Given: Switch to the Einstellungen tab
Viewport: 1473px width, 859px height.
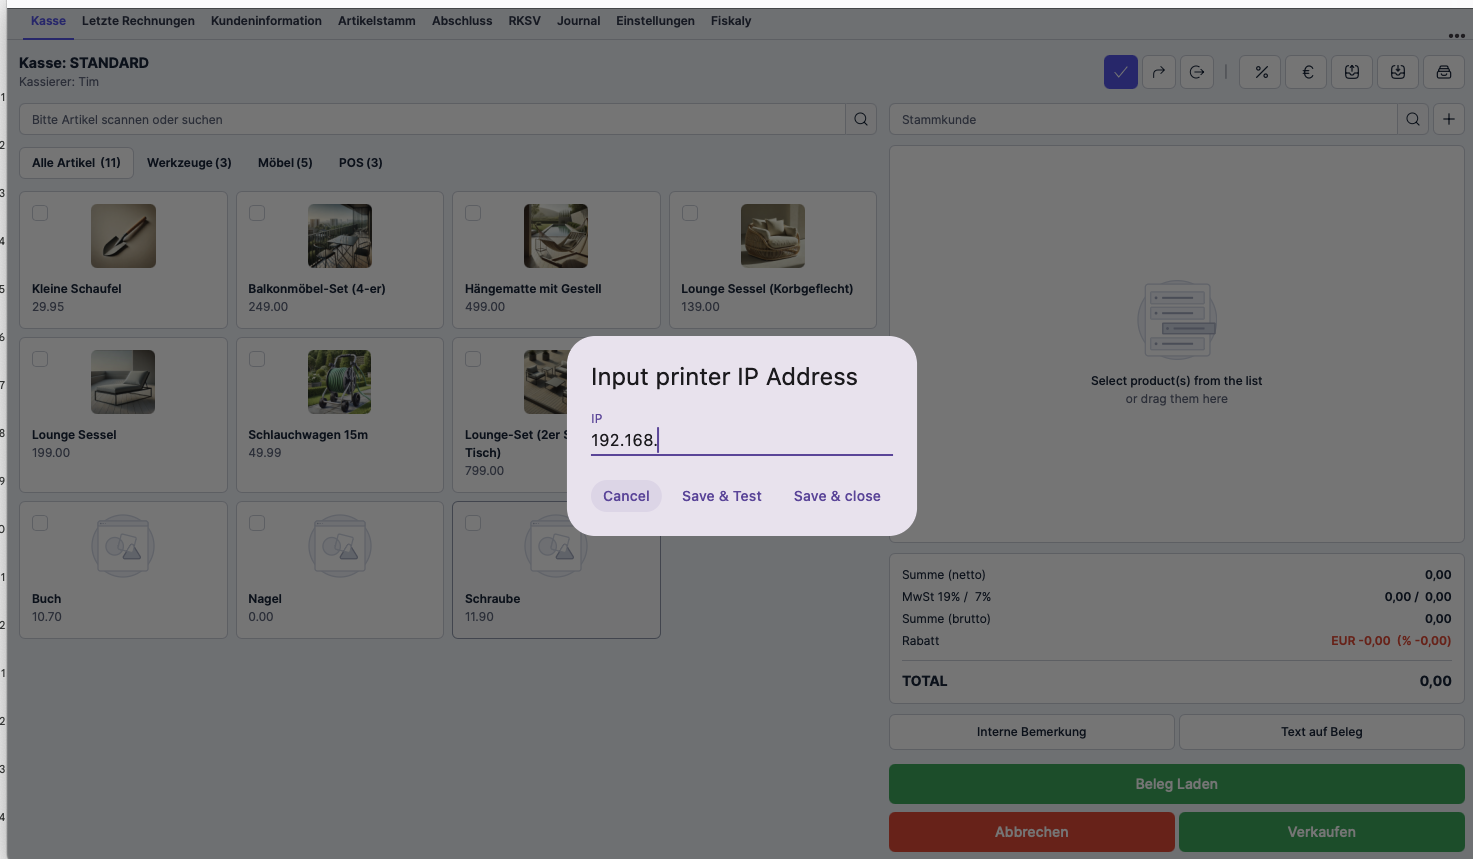Looking at the screenshot, I should (x=655, y=21).
